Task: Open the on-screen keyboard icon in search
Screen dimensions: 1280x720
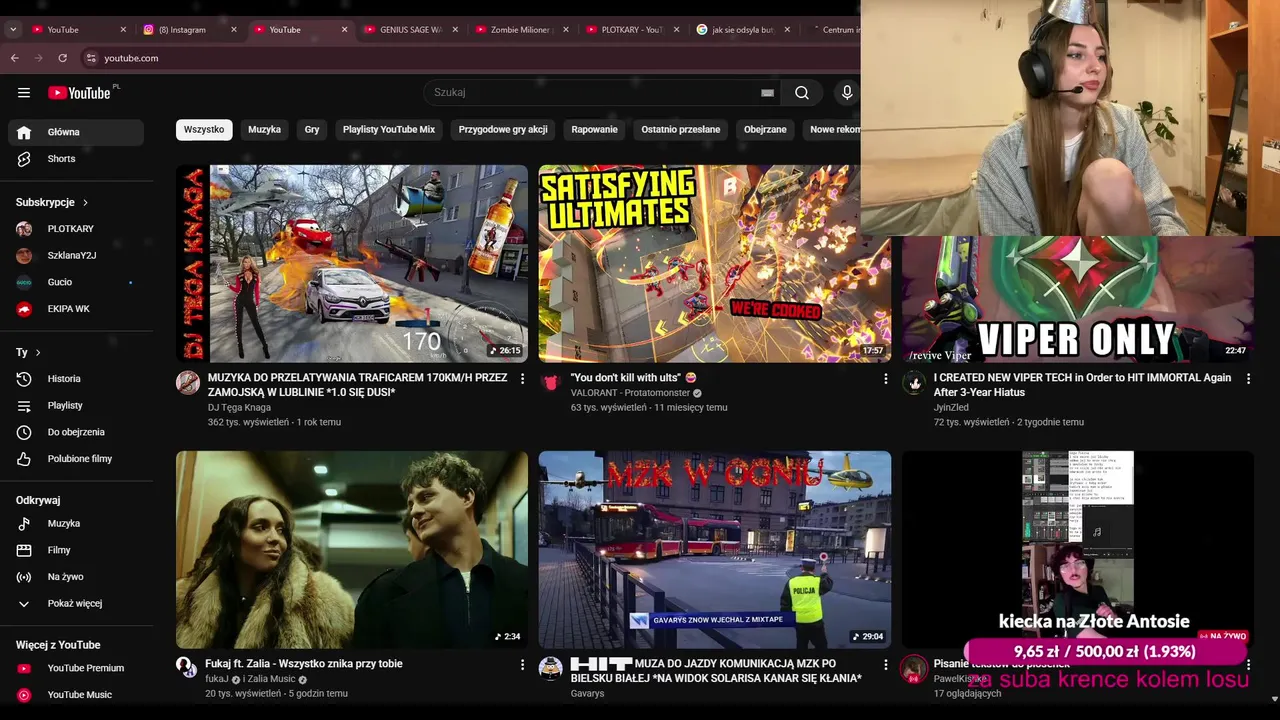Action: click(767, 93)
